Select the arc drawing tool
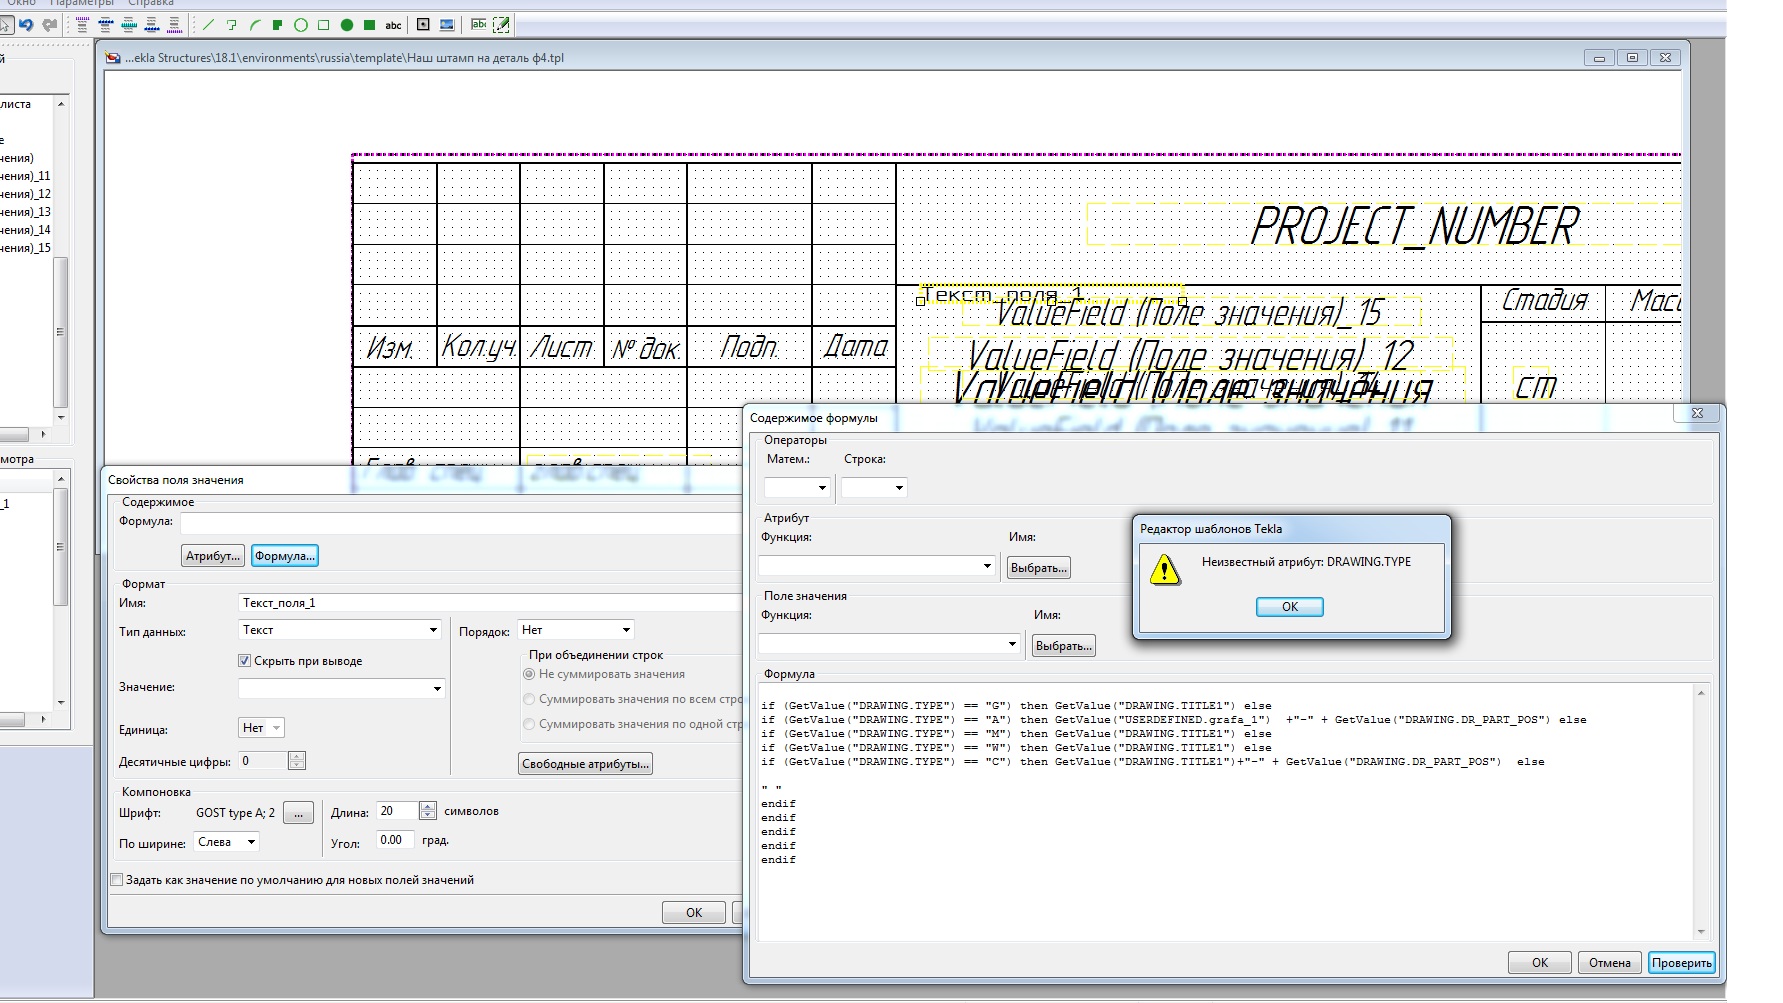 point(255,25)
